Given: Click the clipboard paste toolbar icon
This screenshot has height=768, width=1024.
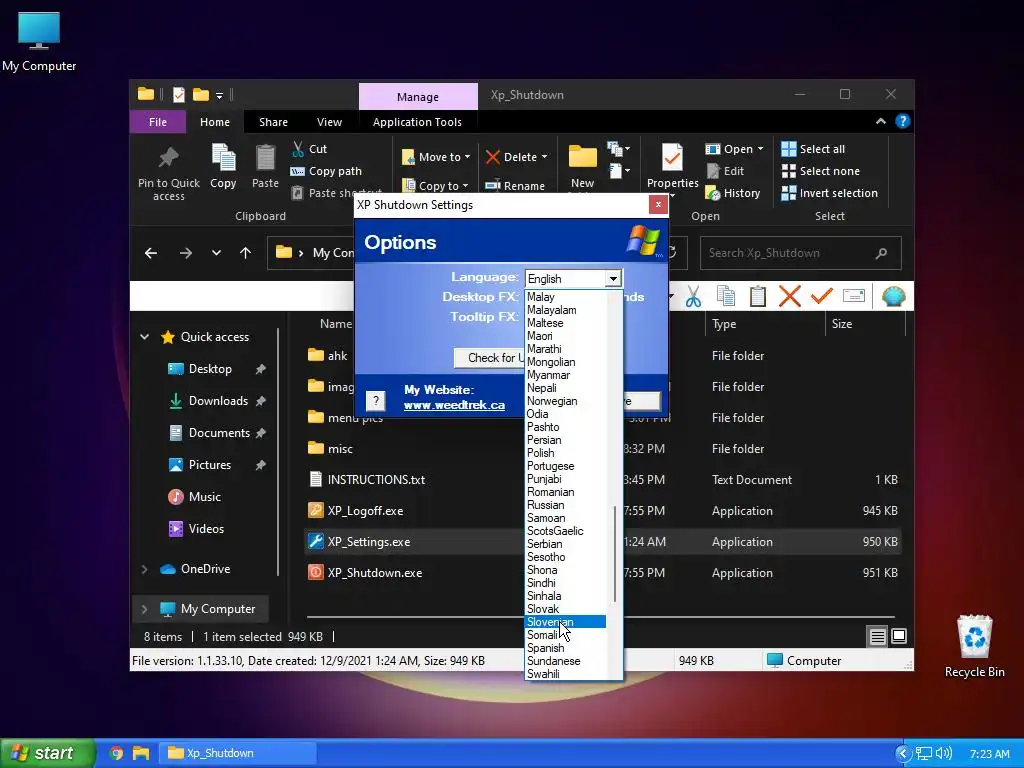Looking at the screenshot, I should (758, 296).
